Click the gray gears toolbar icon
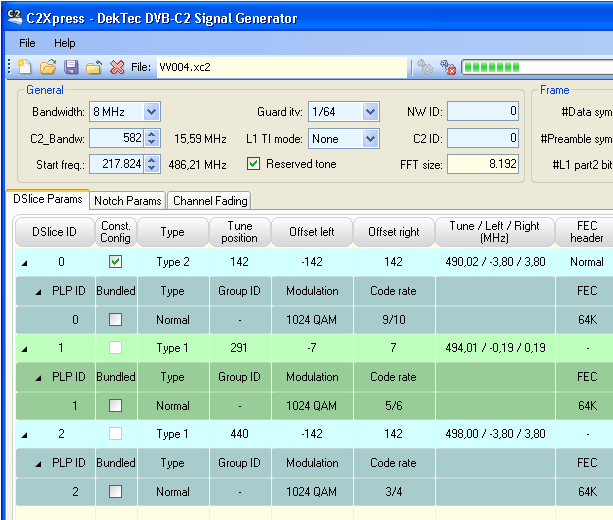Viewport: 613px width, 520px height. [x=425, y=67]
